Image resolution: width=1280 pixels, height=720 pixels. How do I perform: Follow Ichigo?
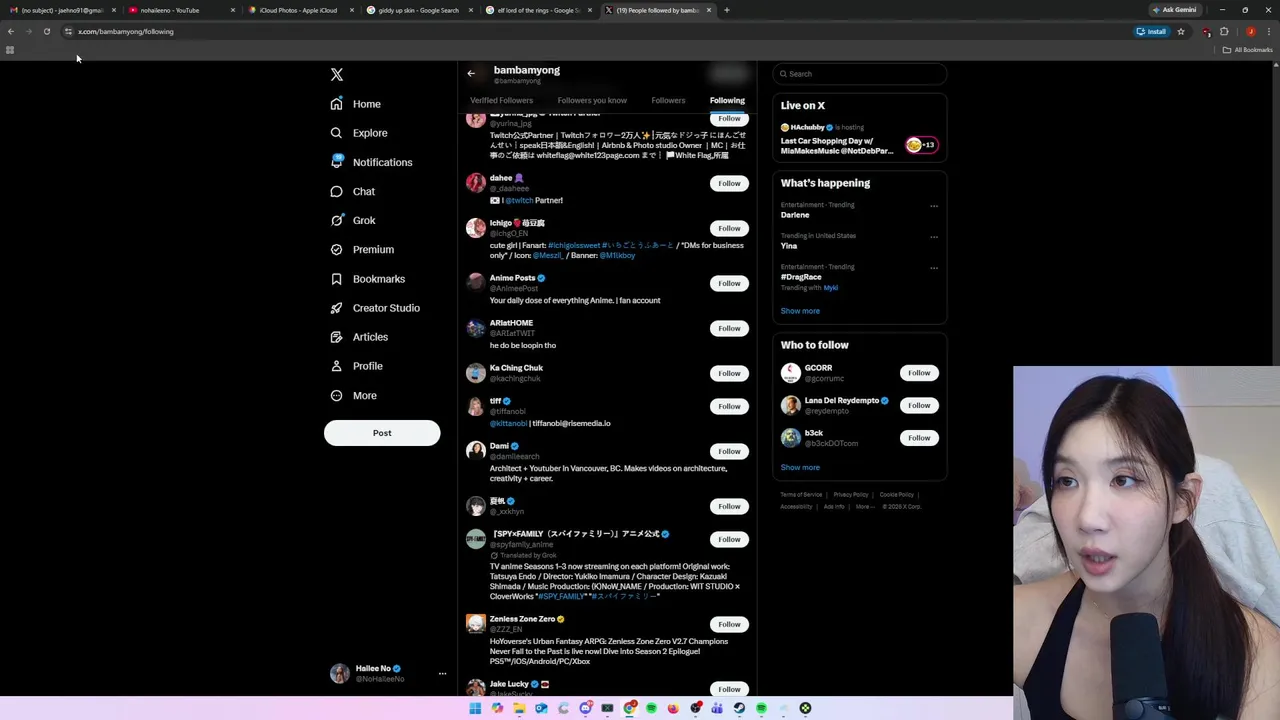point(729,228)
